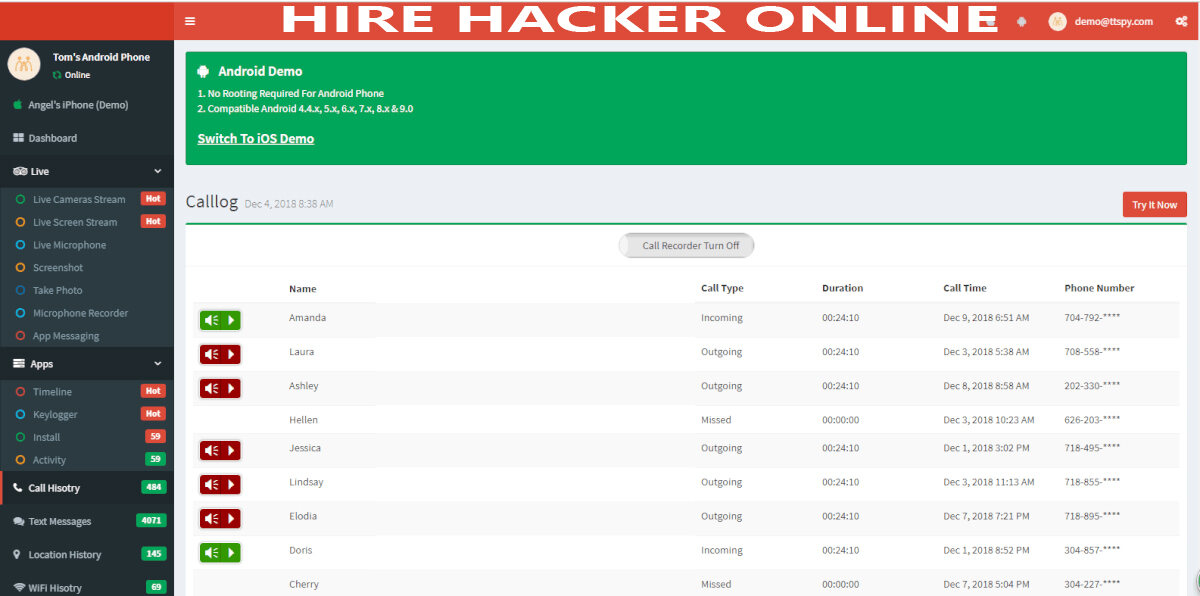Click the Try It Now button
This screenshot has height=596, width=1200.
tap(1154, 204)
